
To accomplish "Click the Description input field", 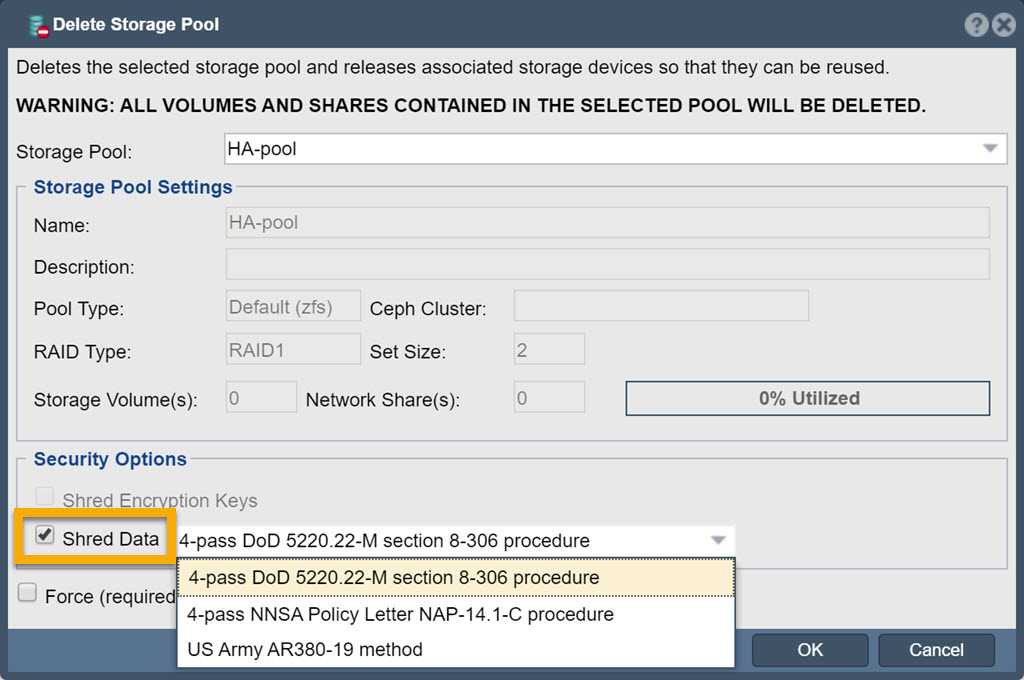I will pyautogui.click(x=607, y=264).
